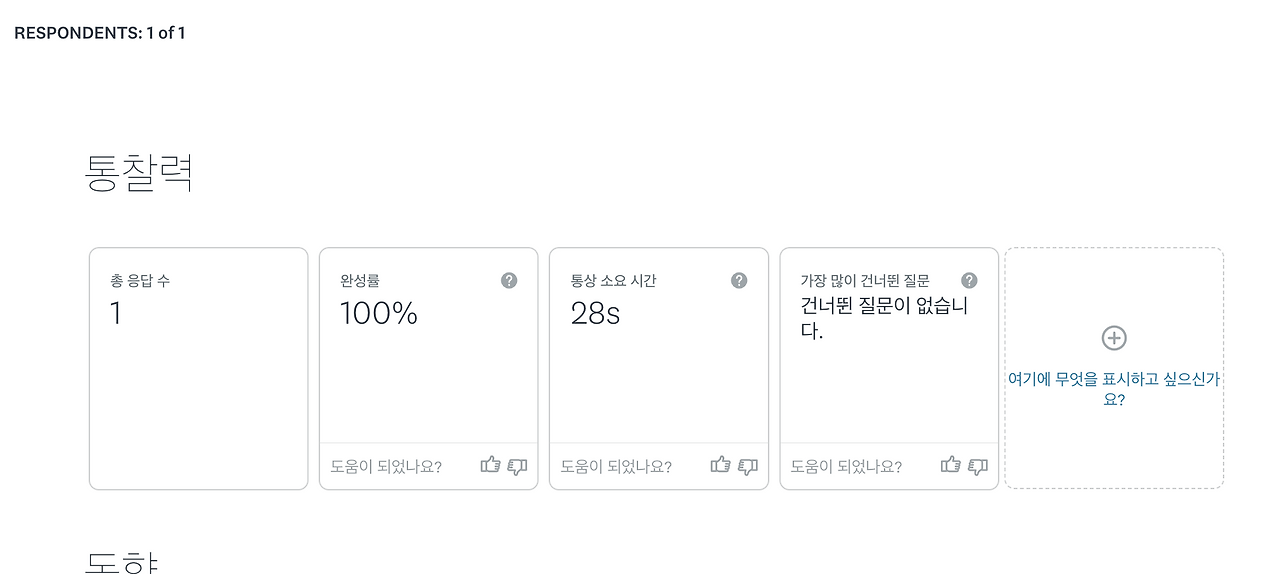This screenshot has height=574, width=1280.
Task: Give thumbs down on 완성률 card
Action: point(517,466)
